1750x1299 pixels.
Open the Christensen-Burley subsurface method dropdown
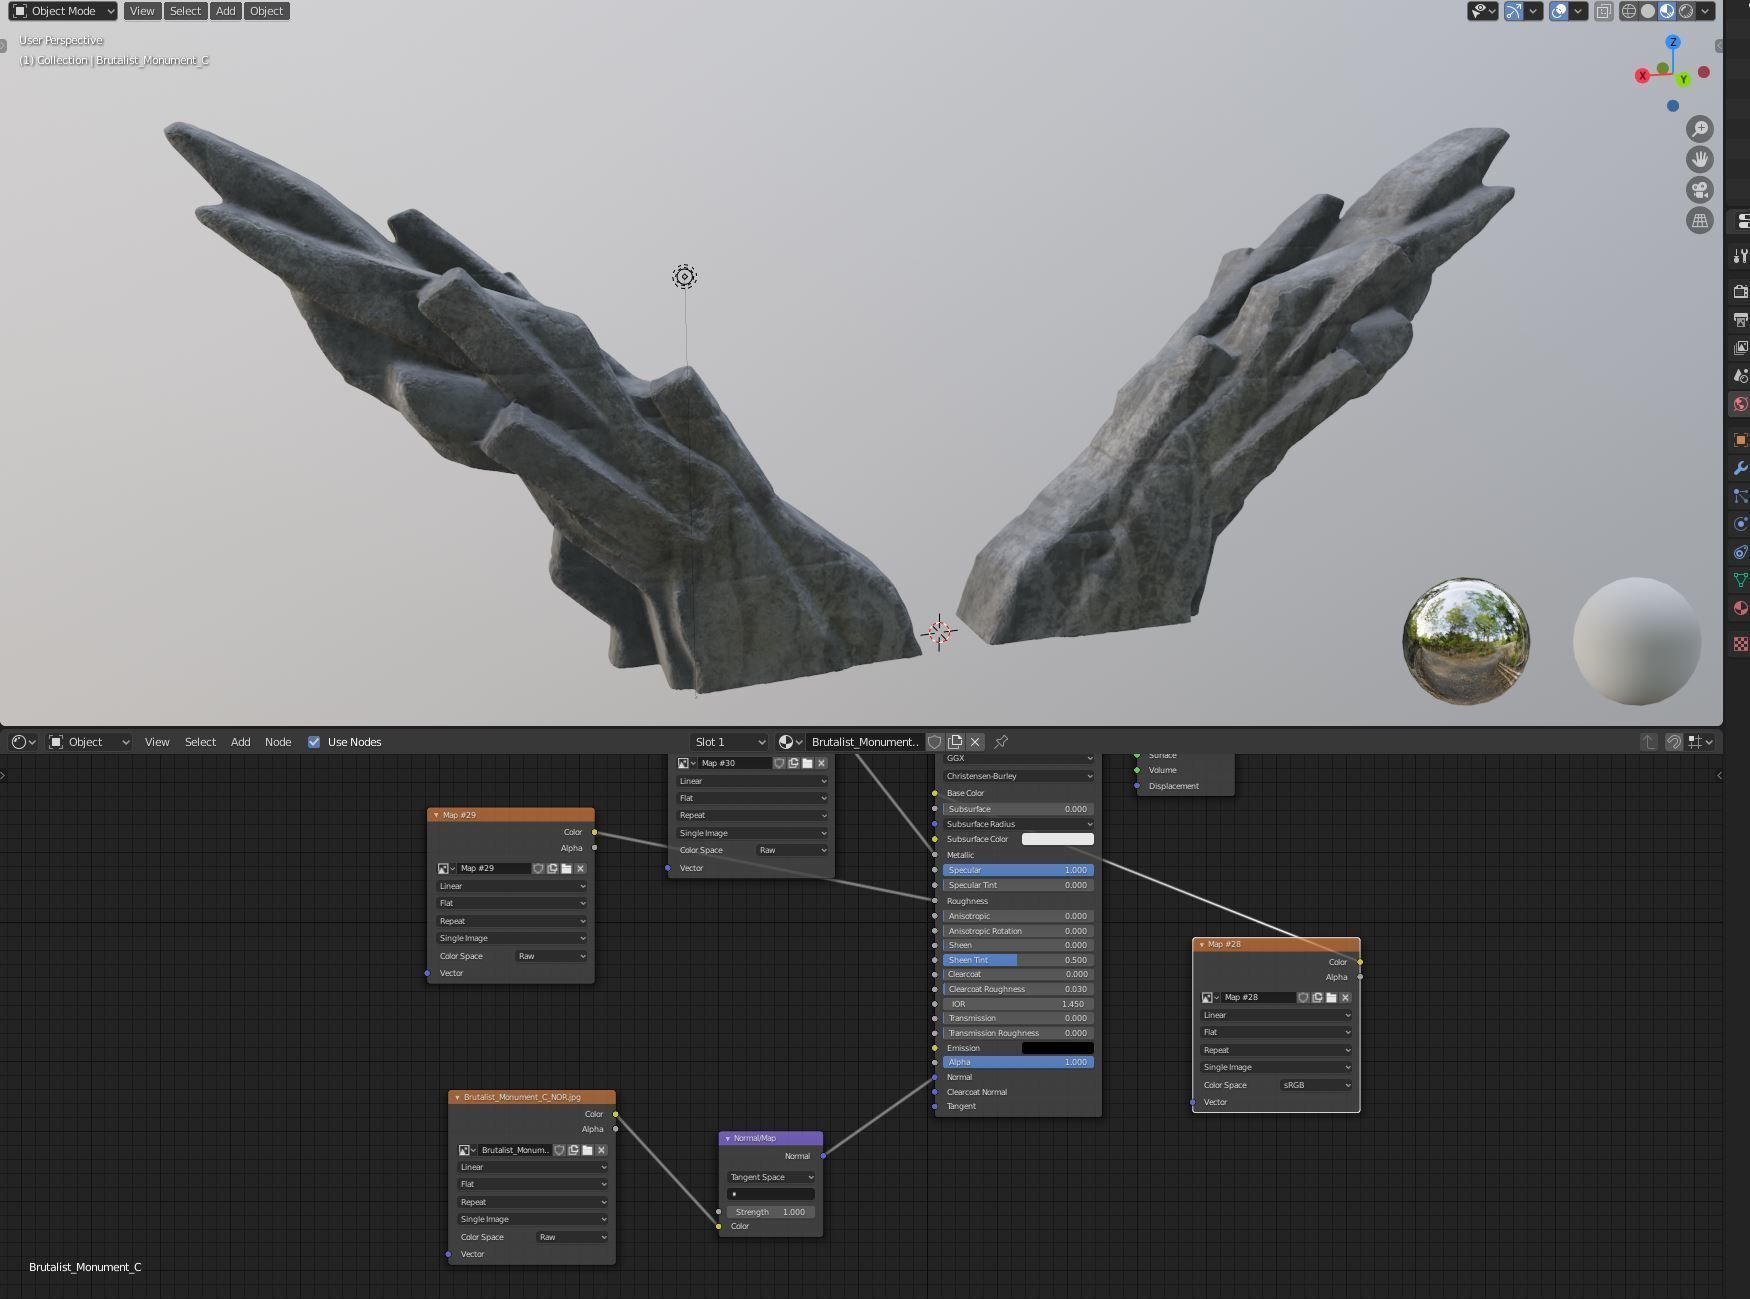tap(1018, 776)
